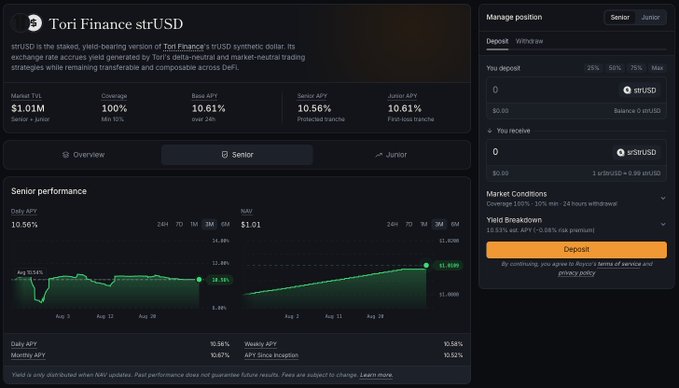
Task: Open the Learn more link in disclaimer
Action: 376,375
